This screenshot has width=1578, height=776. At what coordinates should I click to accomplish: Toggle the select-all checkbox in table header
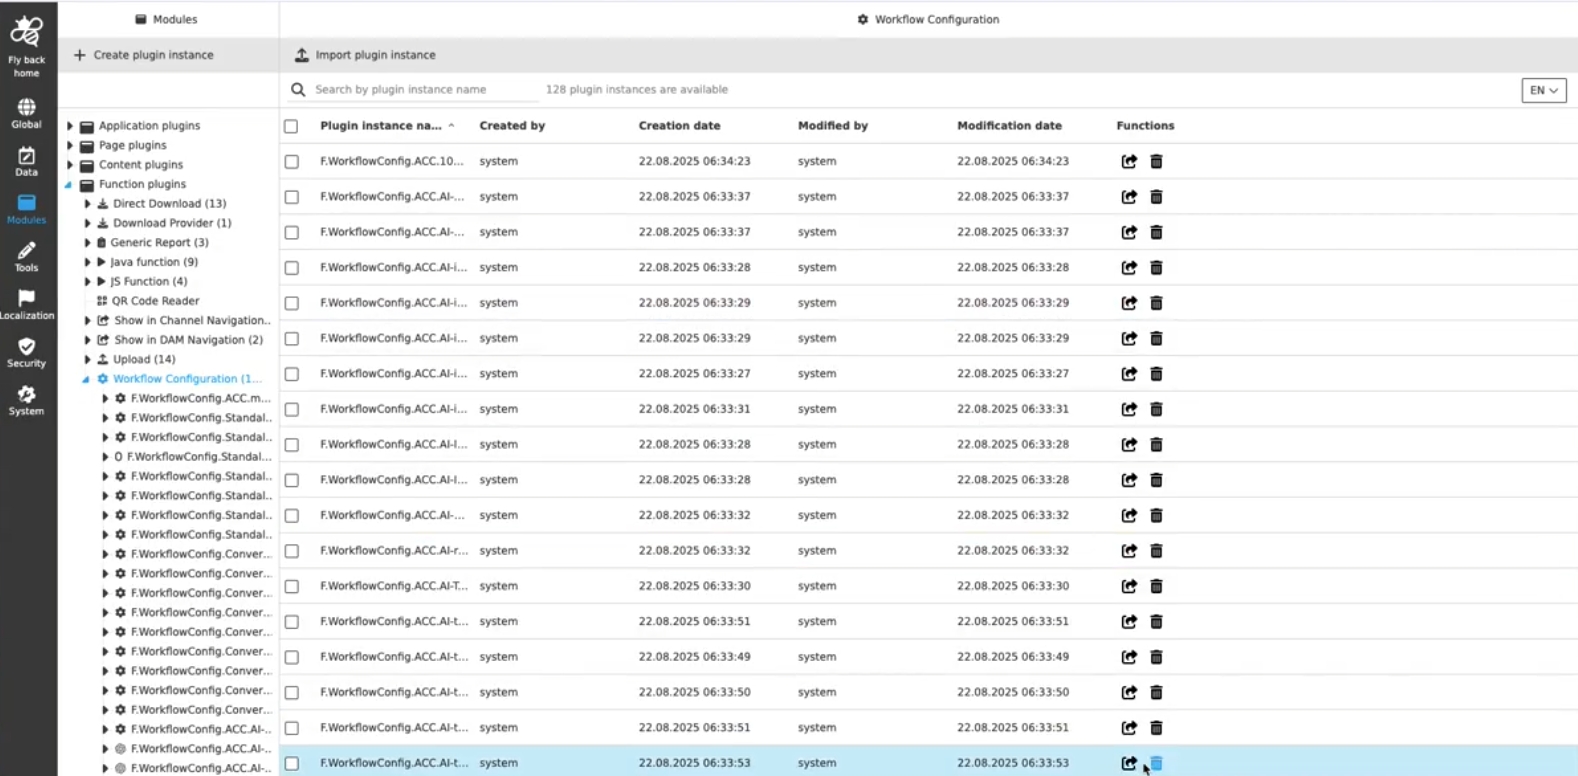(291, 126)
